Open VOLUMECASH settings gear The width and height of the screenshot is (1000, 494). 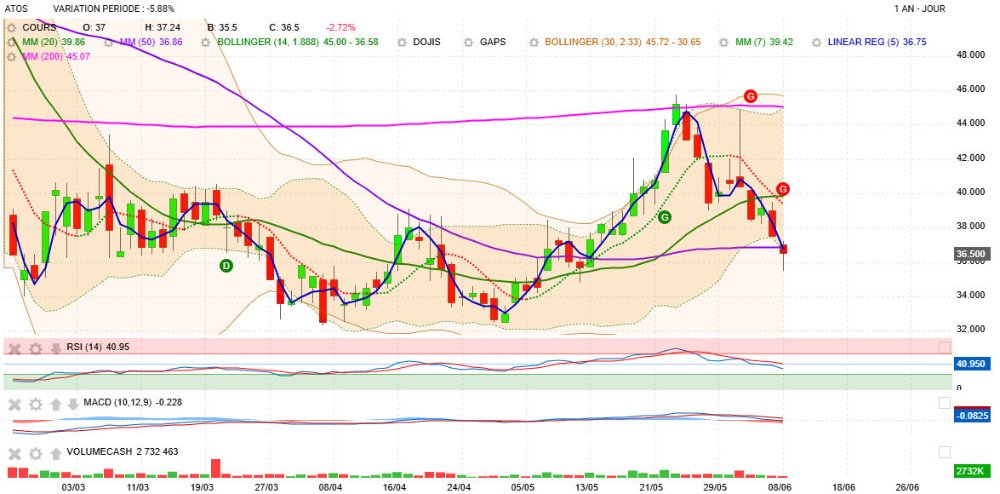click(x=36, y=453)
